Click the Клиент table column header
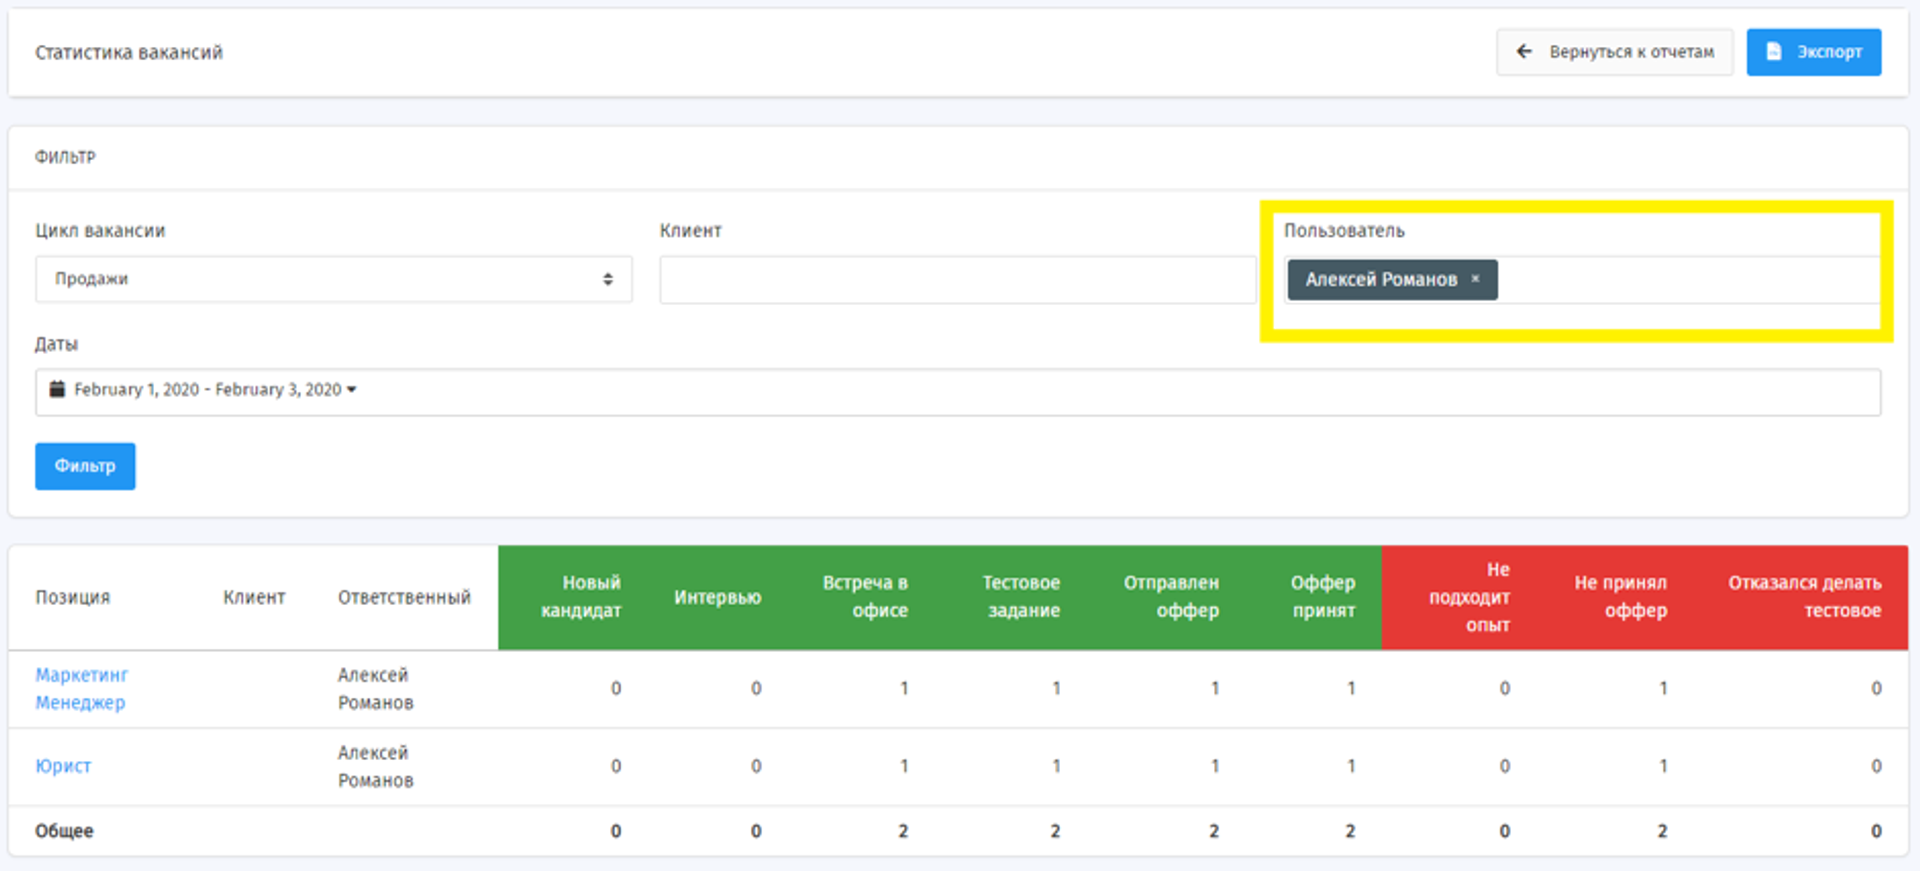 point(254,597)
